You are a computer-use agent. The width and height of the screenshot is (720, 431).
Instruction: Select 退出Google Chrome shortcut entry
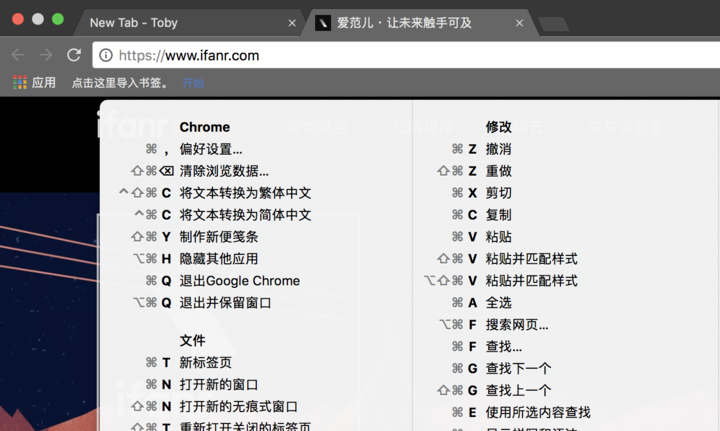point(240,281)
